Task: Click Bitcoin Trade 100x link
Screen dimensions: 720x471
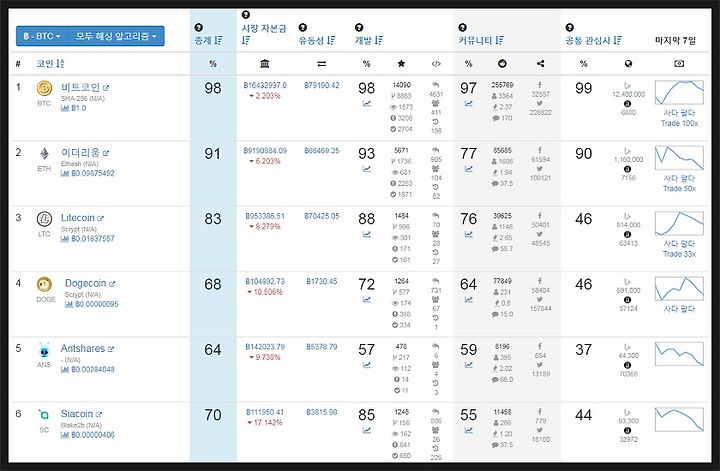Action: [679, 123]
